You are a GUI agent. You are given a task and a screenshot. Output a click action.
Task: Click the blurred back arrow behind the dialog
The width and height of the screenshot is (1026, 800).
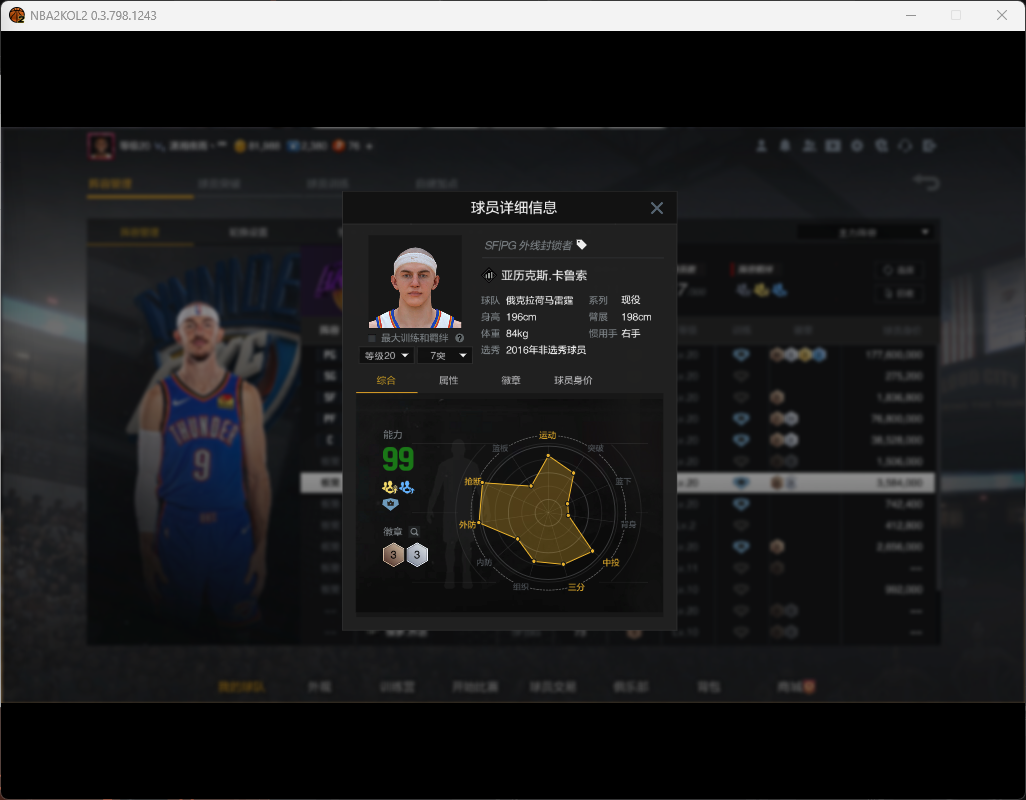(927, 182)
